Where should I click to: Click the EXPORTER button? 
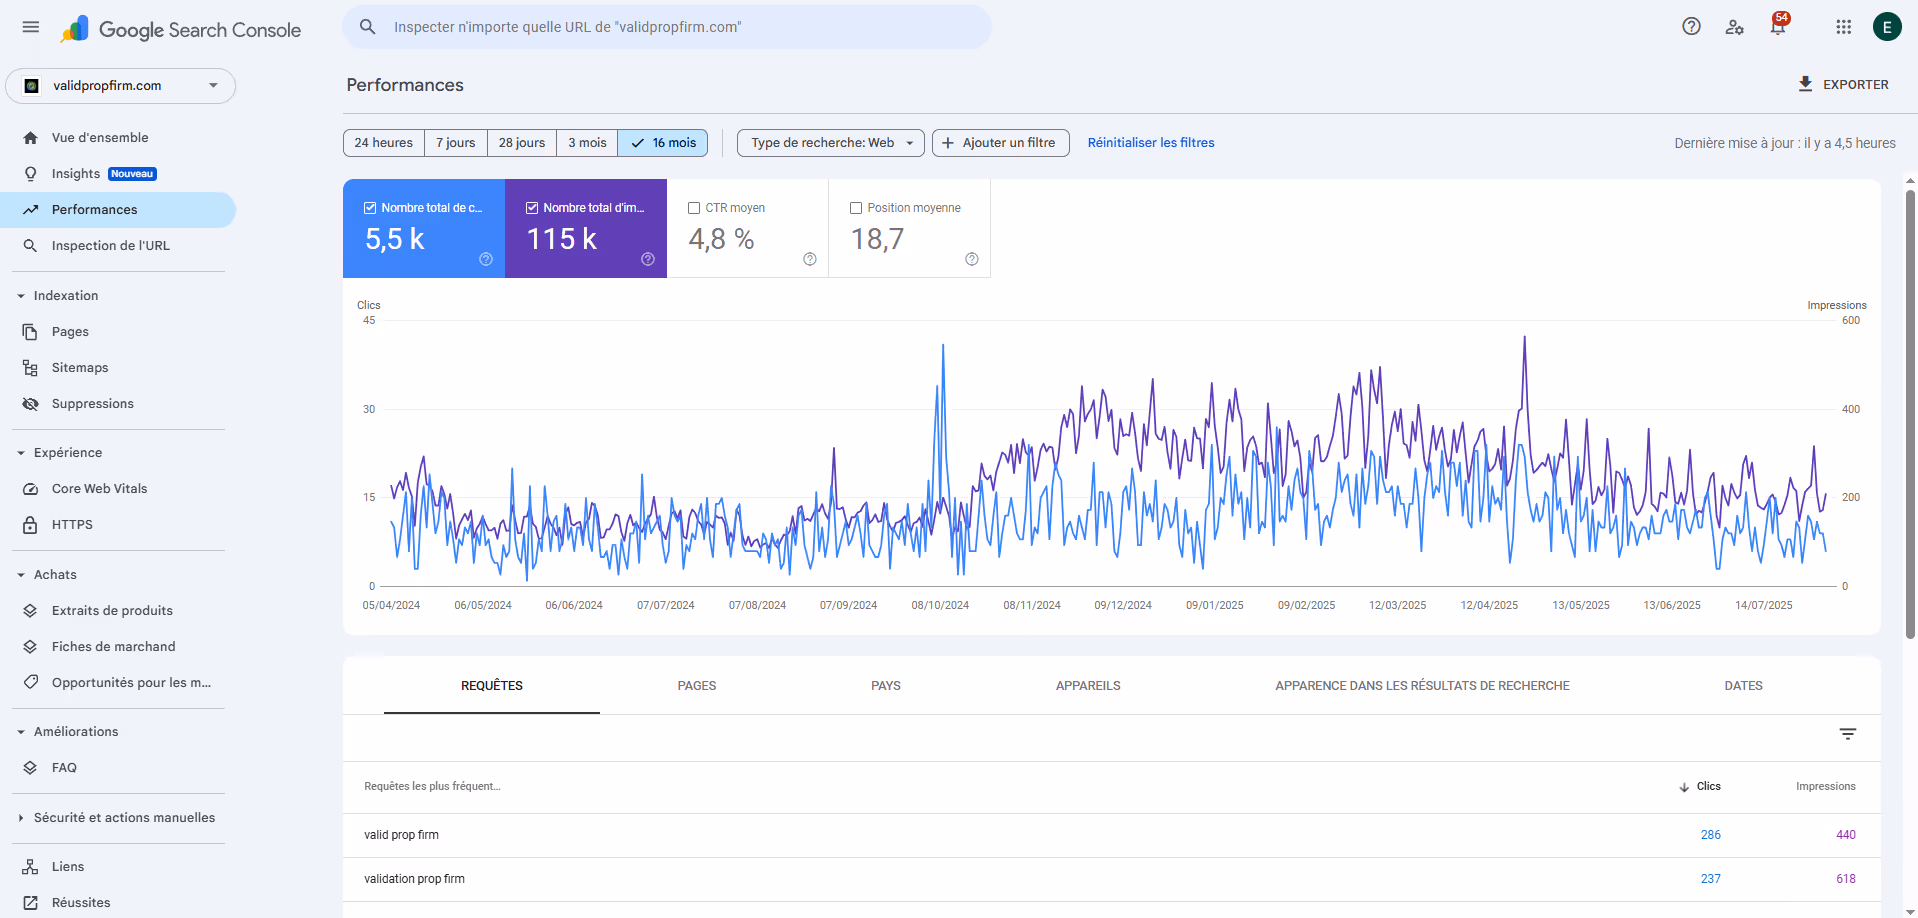point(1844,85)
